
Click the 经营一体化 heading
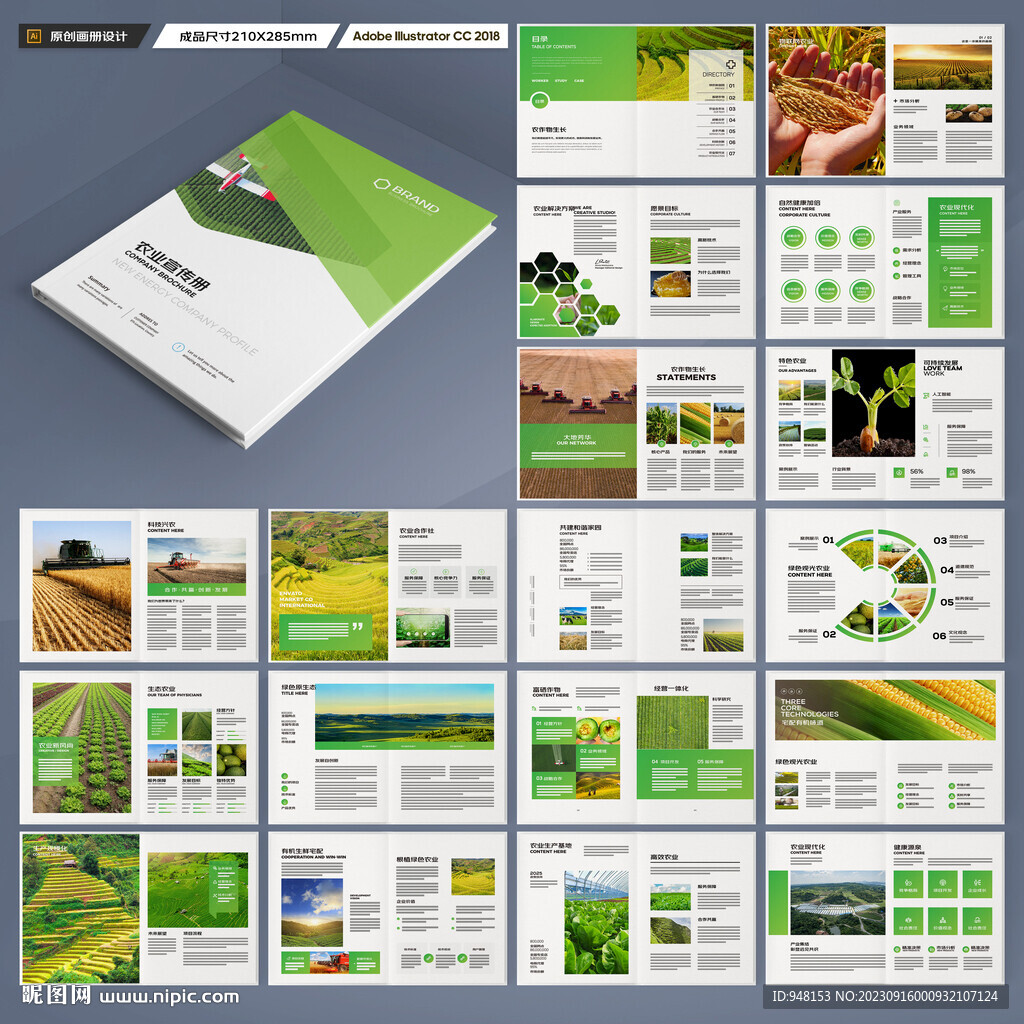pyautogui.click(x=671, y=688)
